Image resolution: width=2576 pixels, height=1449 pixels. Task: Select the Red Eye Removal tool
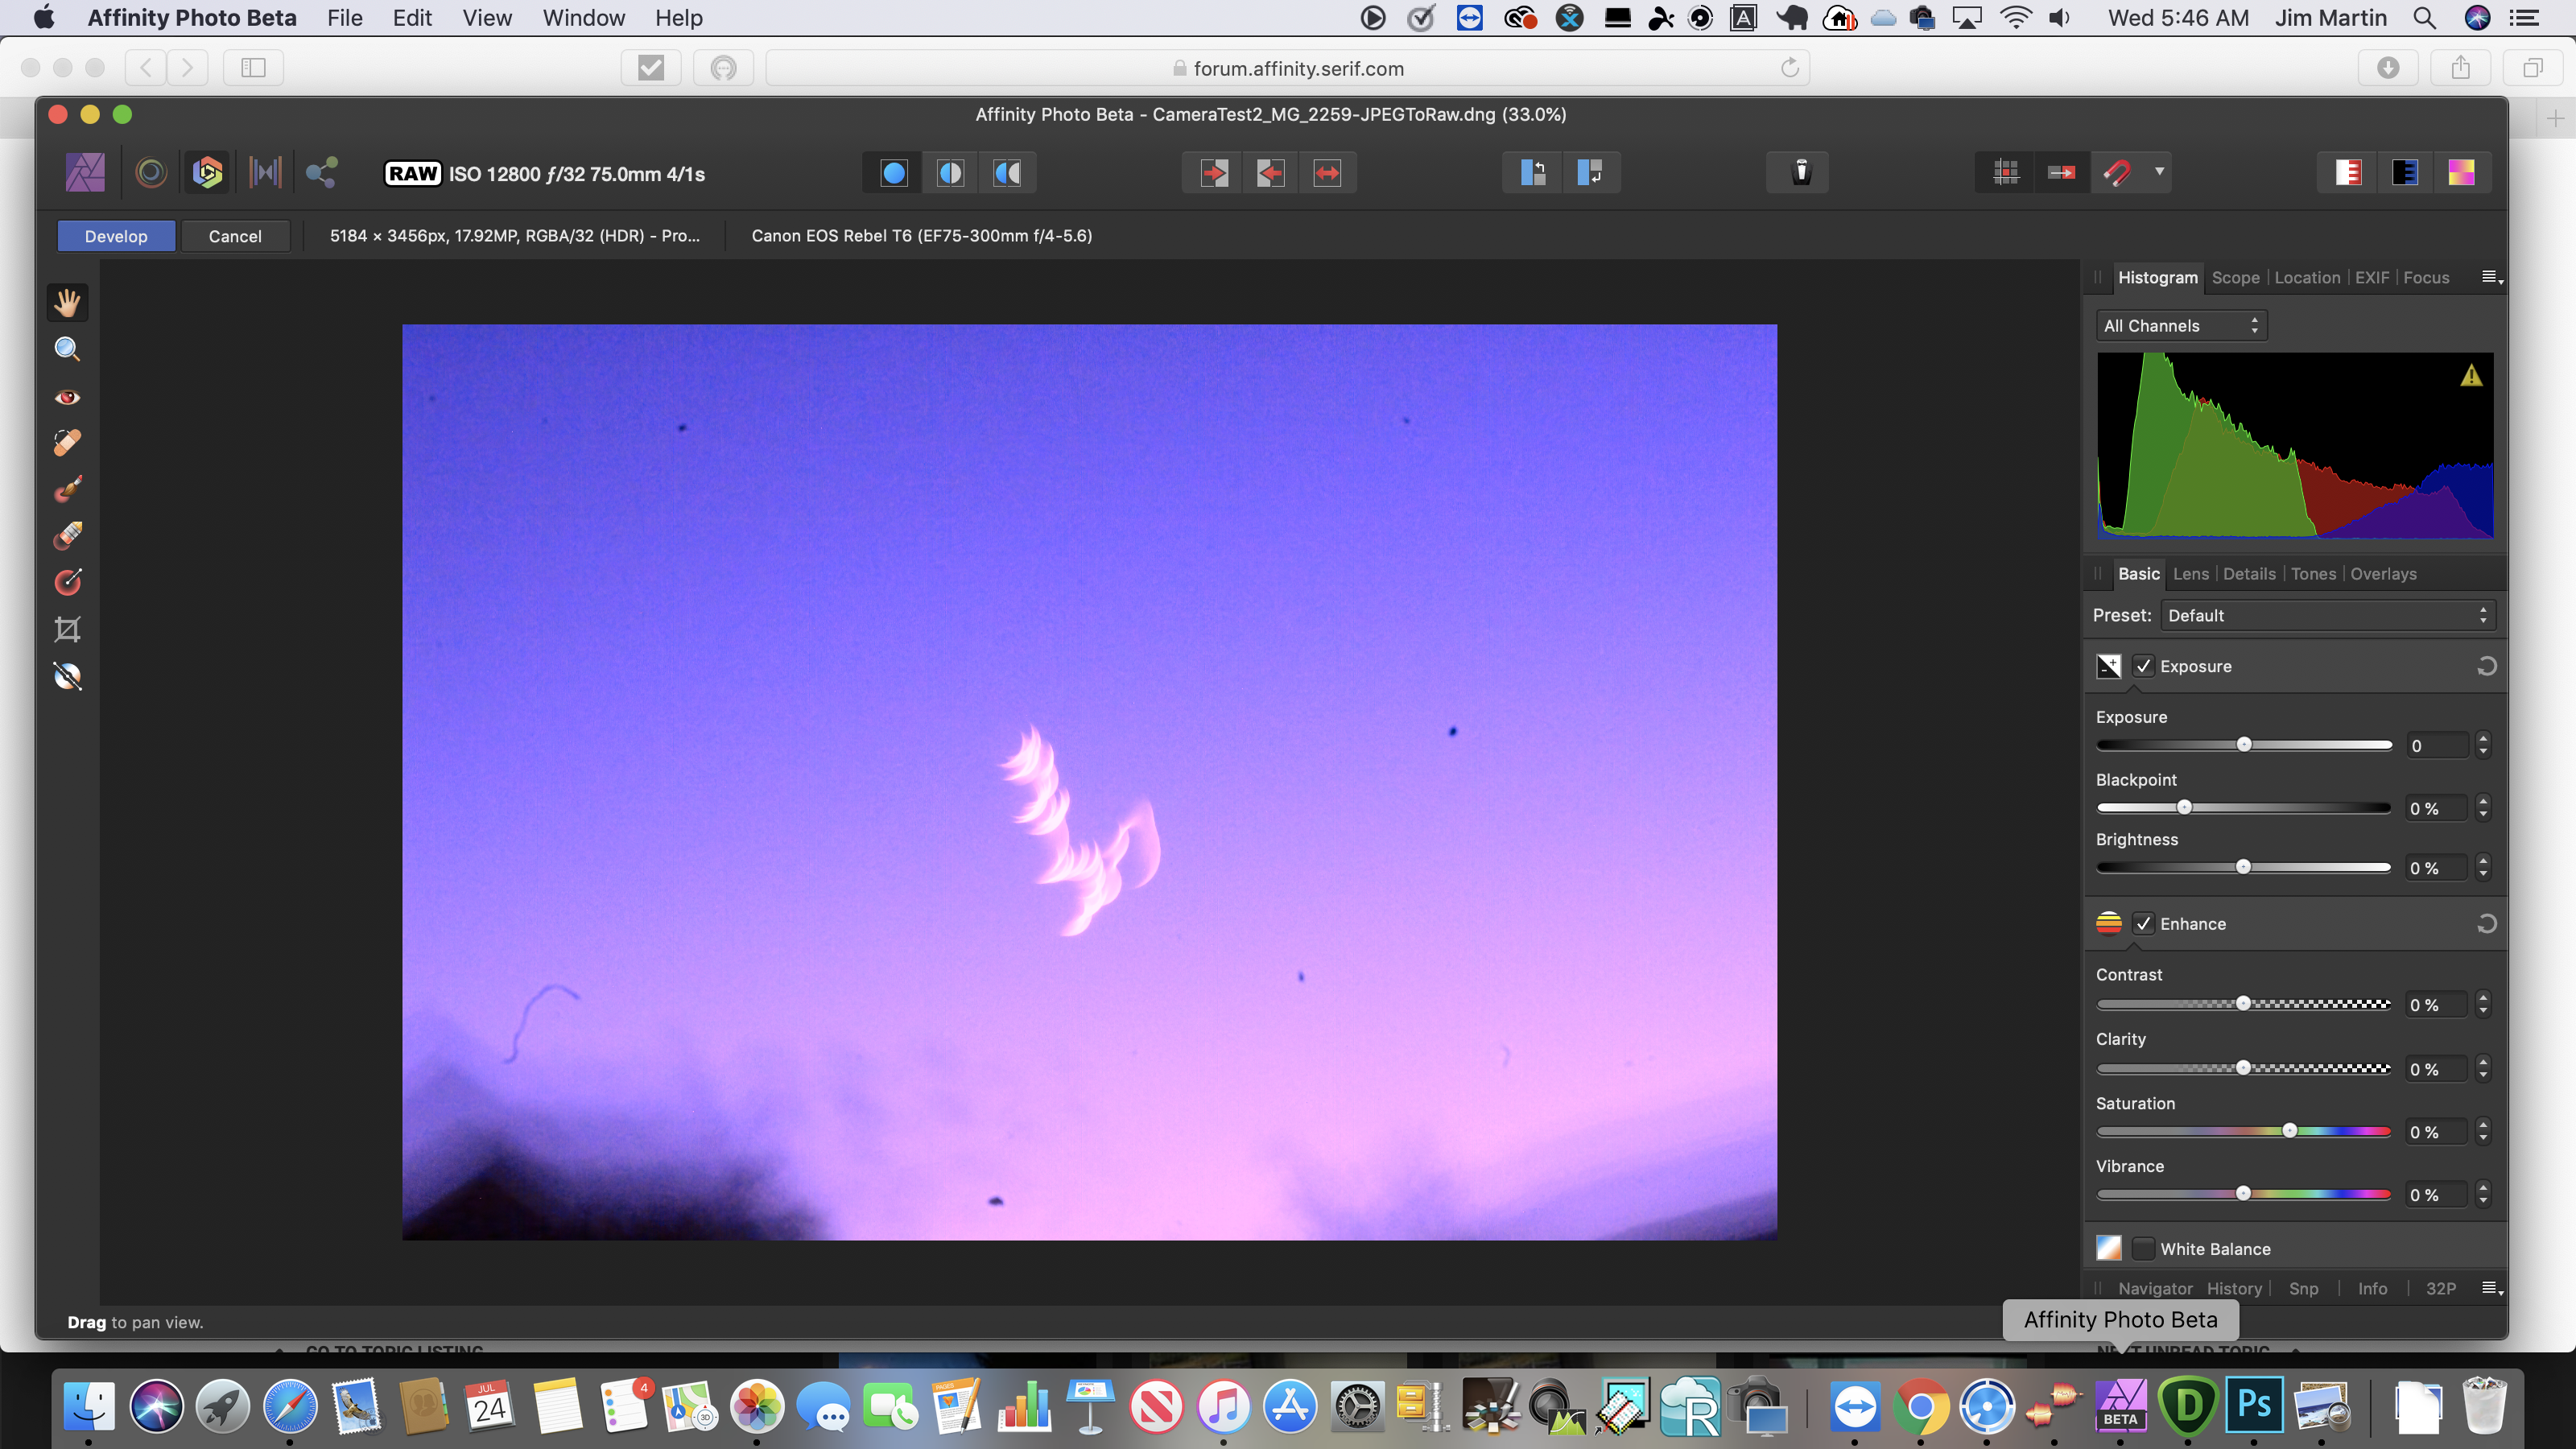[67, 397]
